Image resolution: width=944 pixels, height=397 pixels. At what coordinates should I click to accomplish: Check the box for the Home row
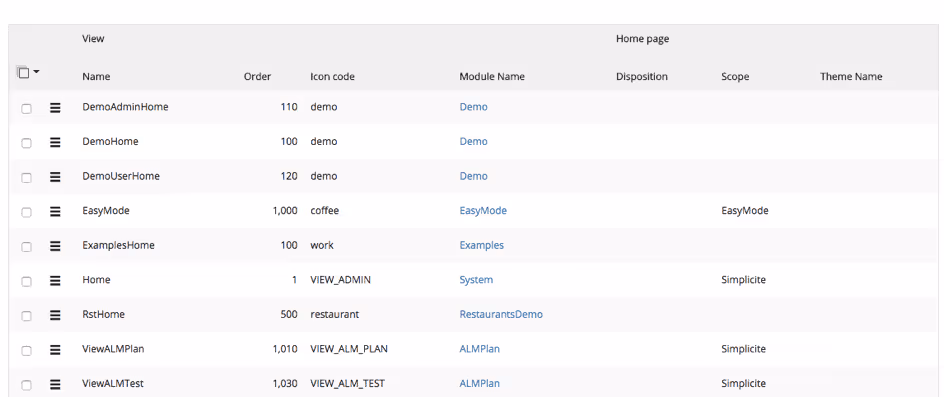[26, 281]
